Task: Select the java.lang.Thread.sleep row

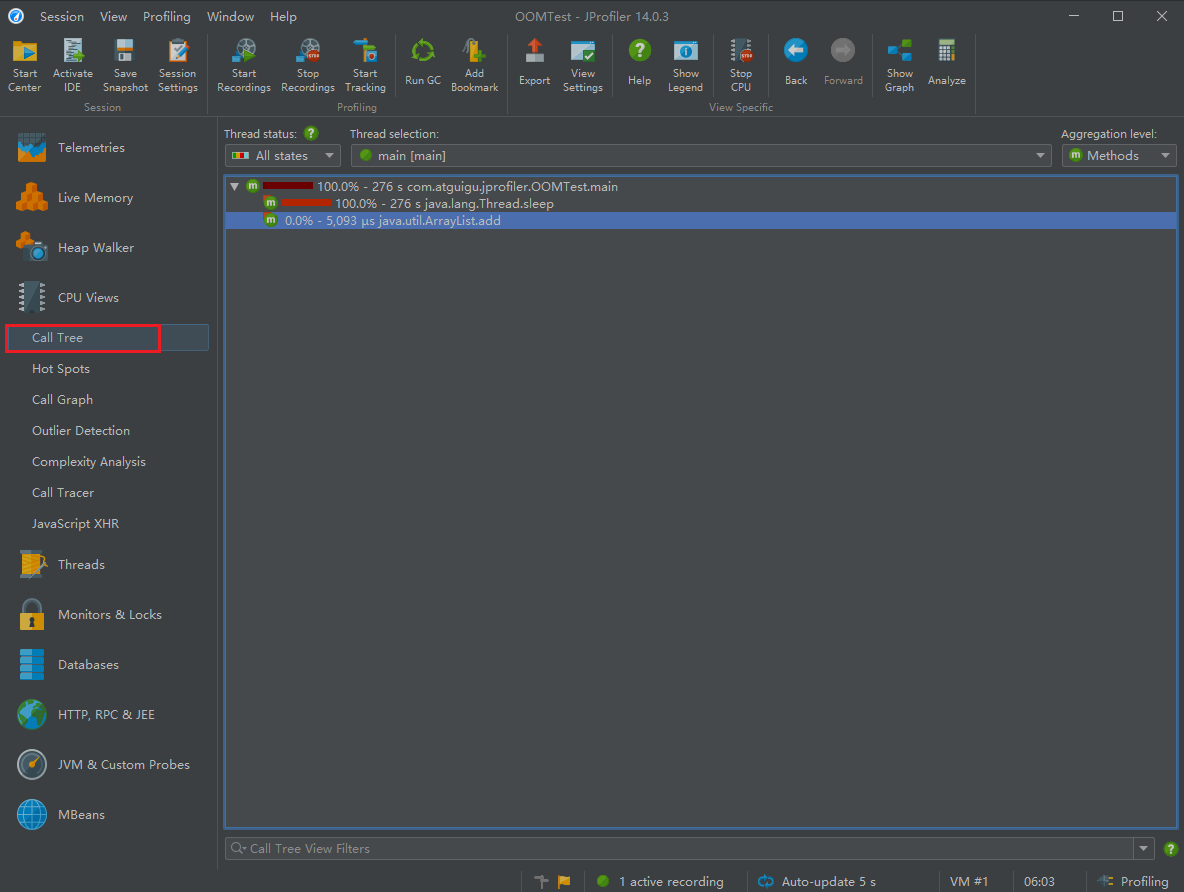Action: 701,204
